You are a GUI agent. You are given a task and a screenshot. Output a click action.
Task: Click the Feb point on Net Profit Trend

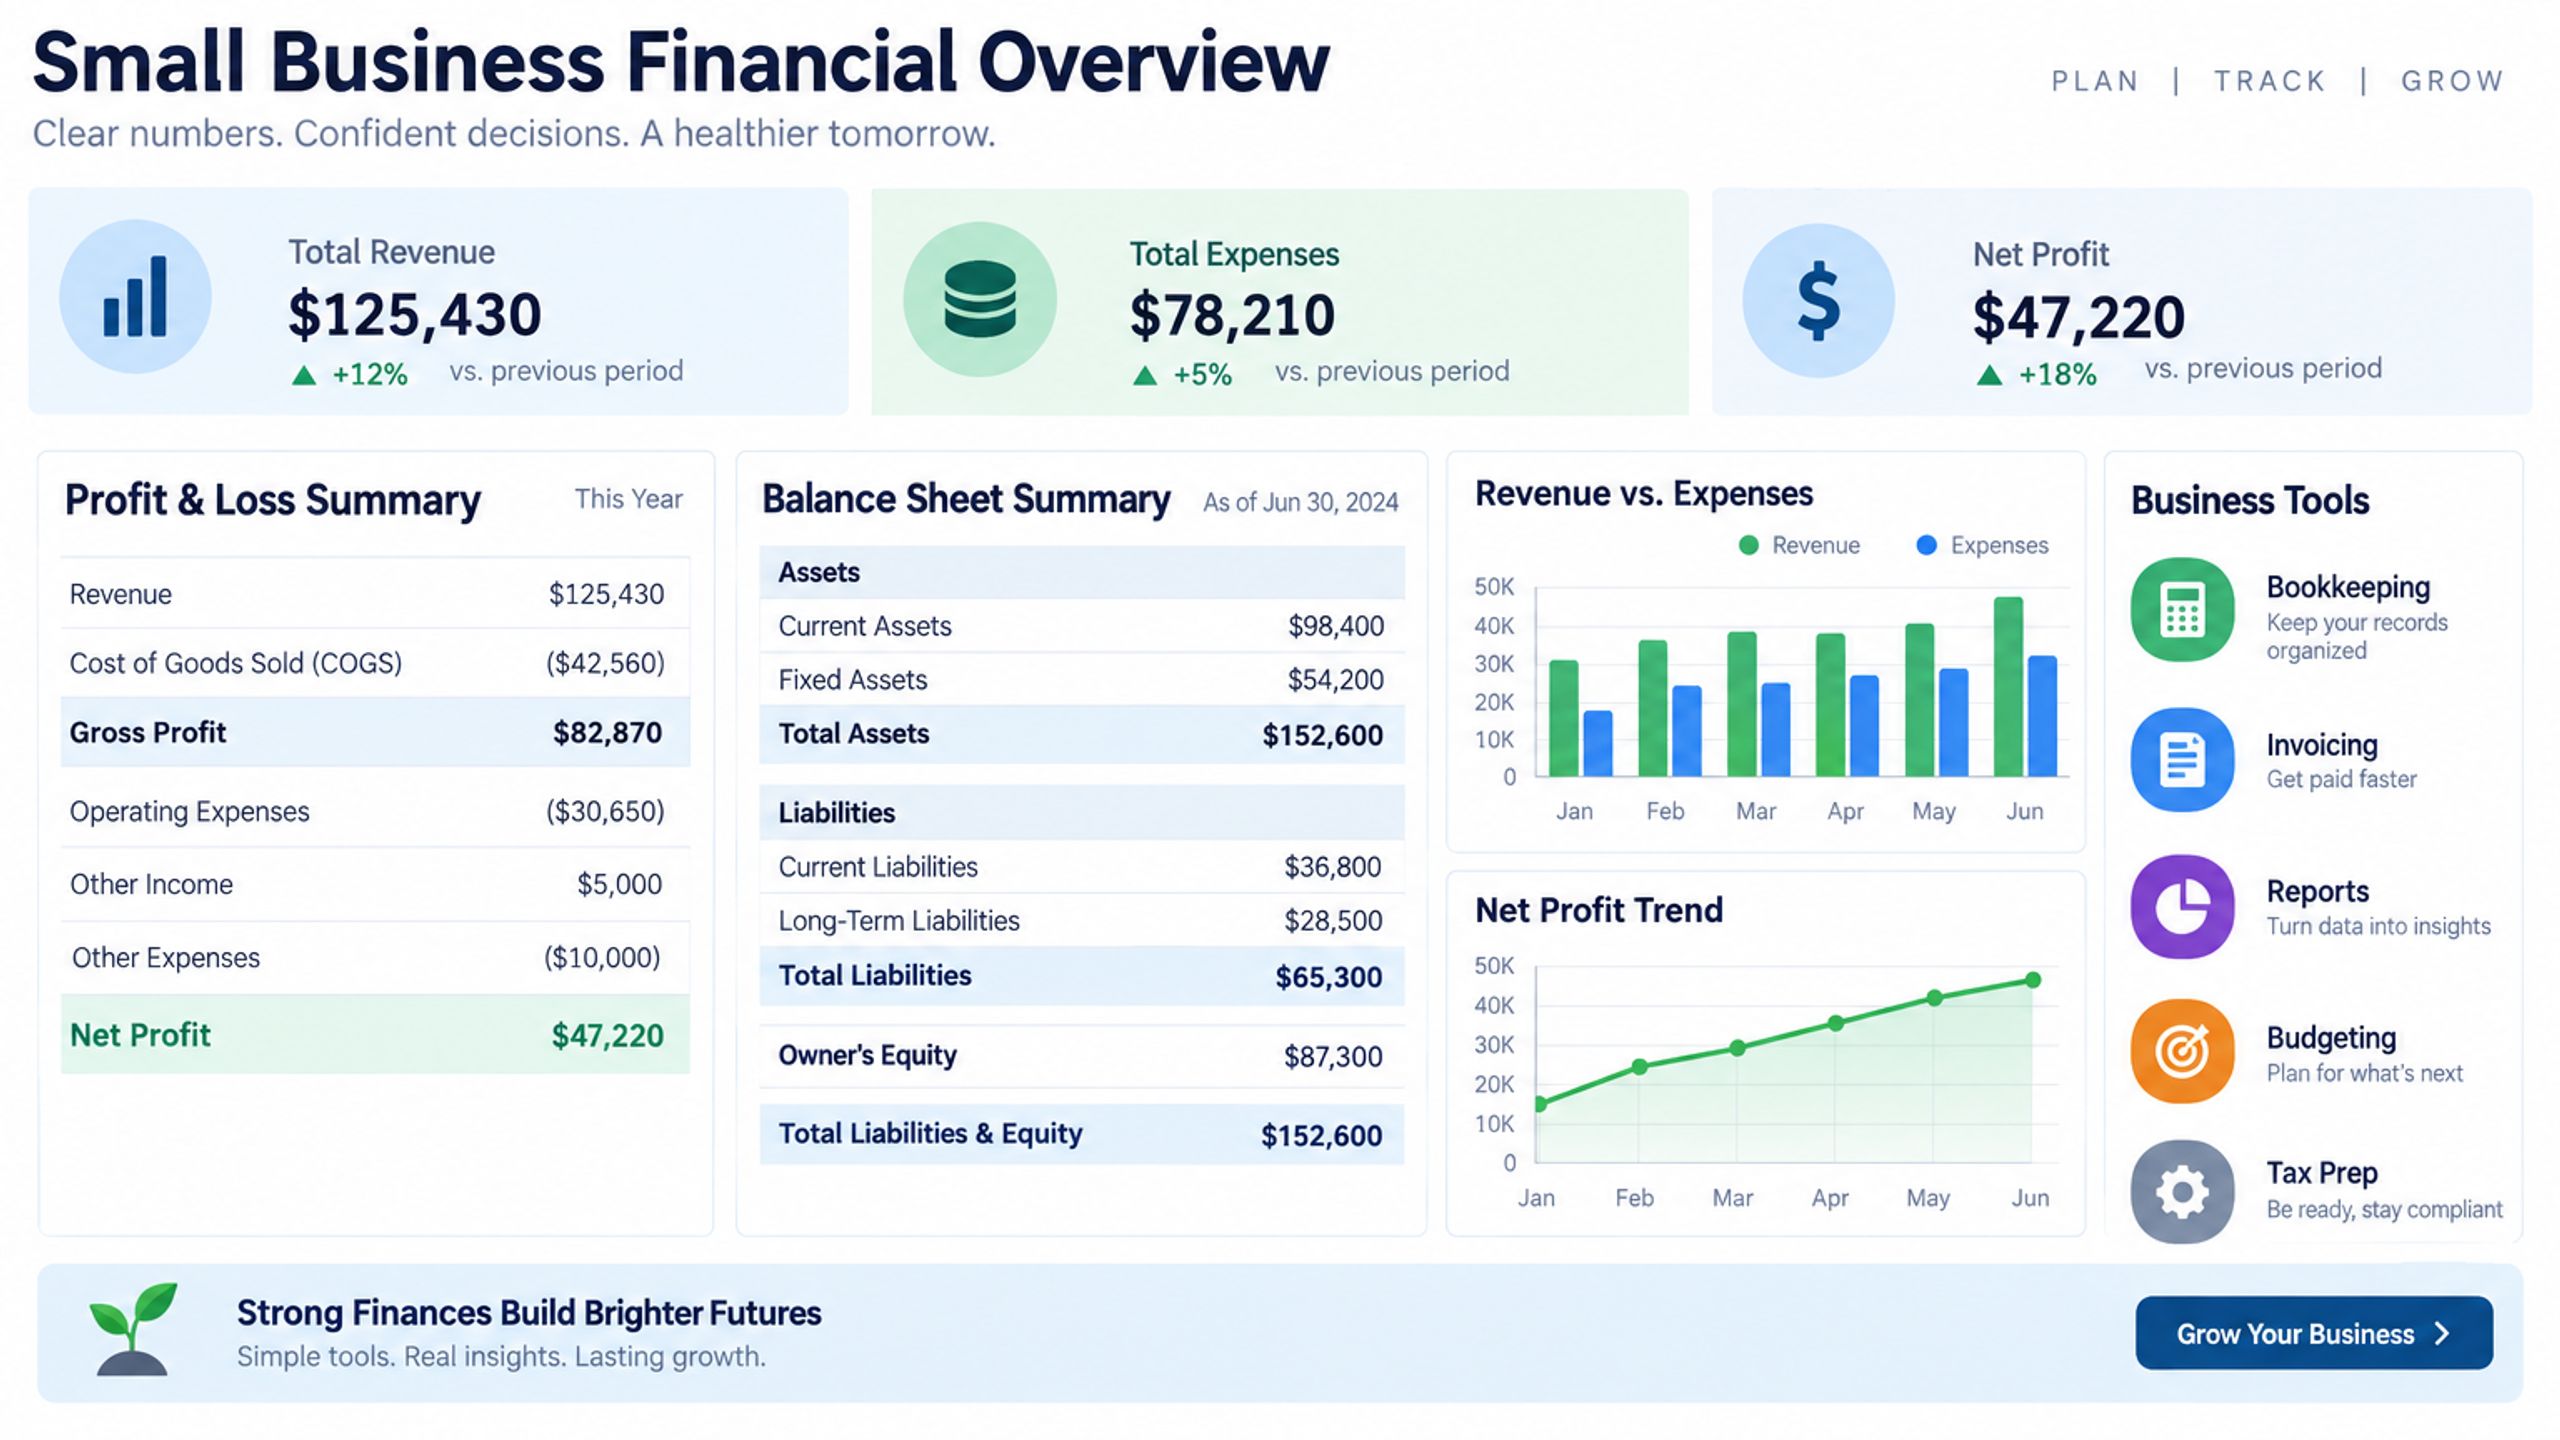click(1639, 1067)
